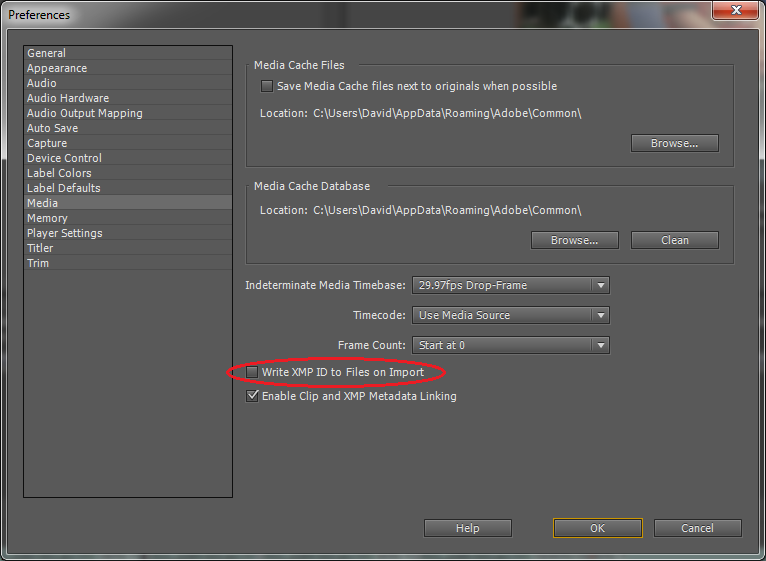The image size is (766, 561).
Task: Open Trim preferences
Action: click(x=128, y=263)
